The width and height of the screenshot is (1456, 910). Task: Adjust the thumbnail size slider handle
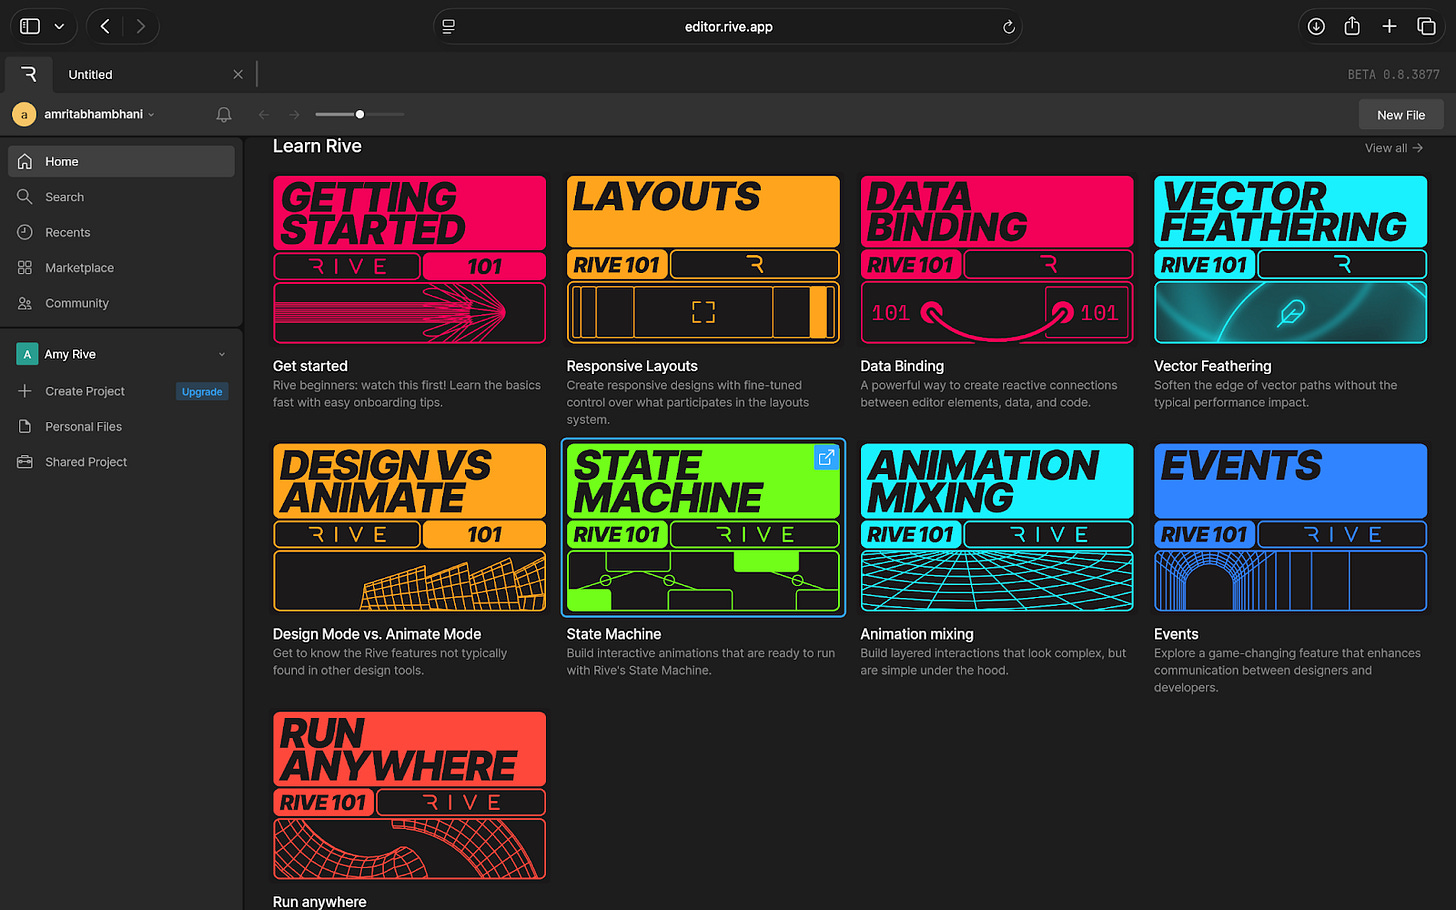(x=360, y=114)
